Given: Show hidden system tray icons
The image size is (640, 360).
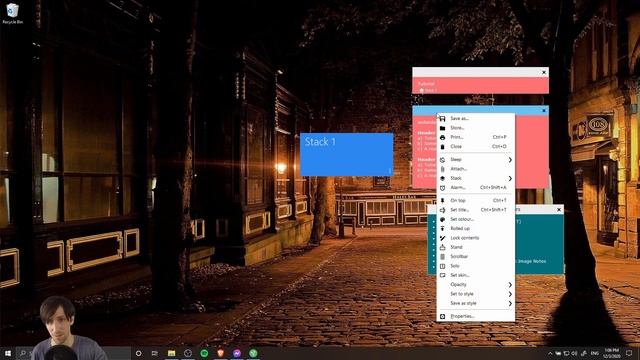Looking at the screenshot, I should coord(550,353).
